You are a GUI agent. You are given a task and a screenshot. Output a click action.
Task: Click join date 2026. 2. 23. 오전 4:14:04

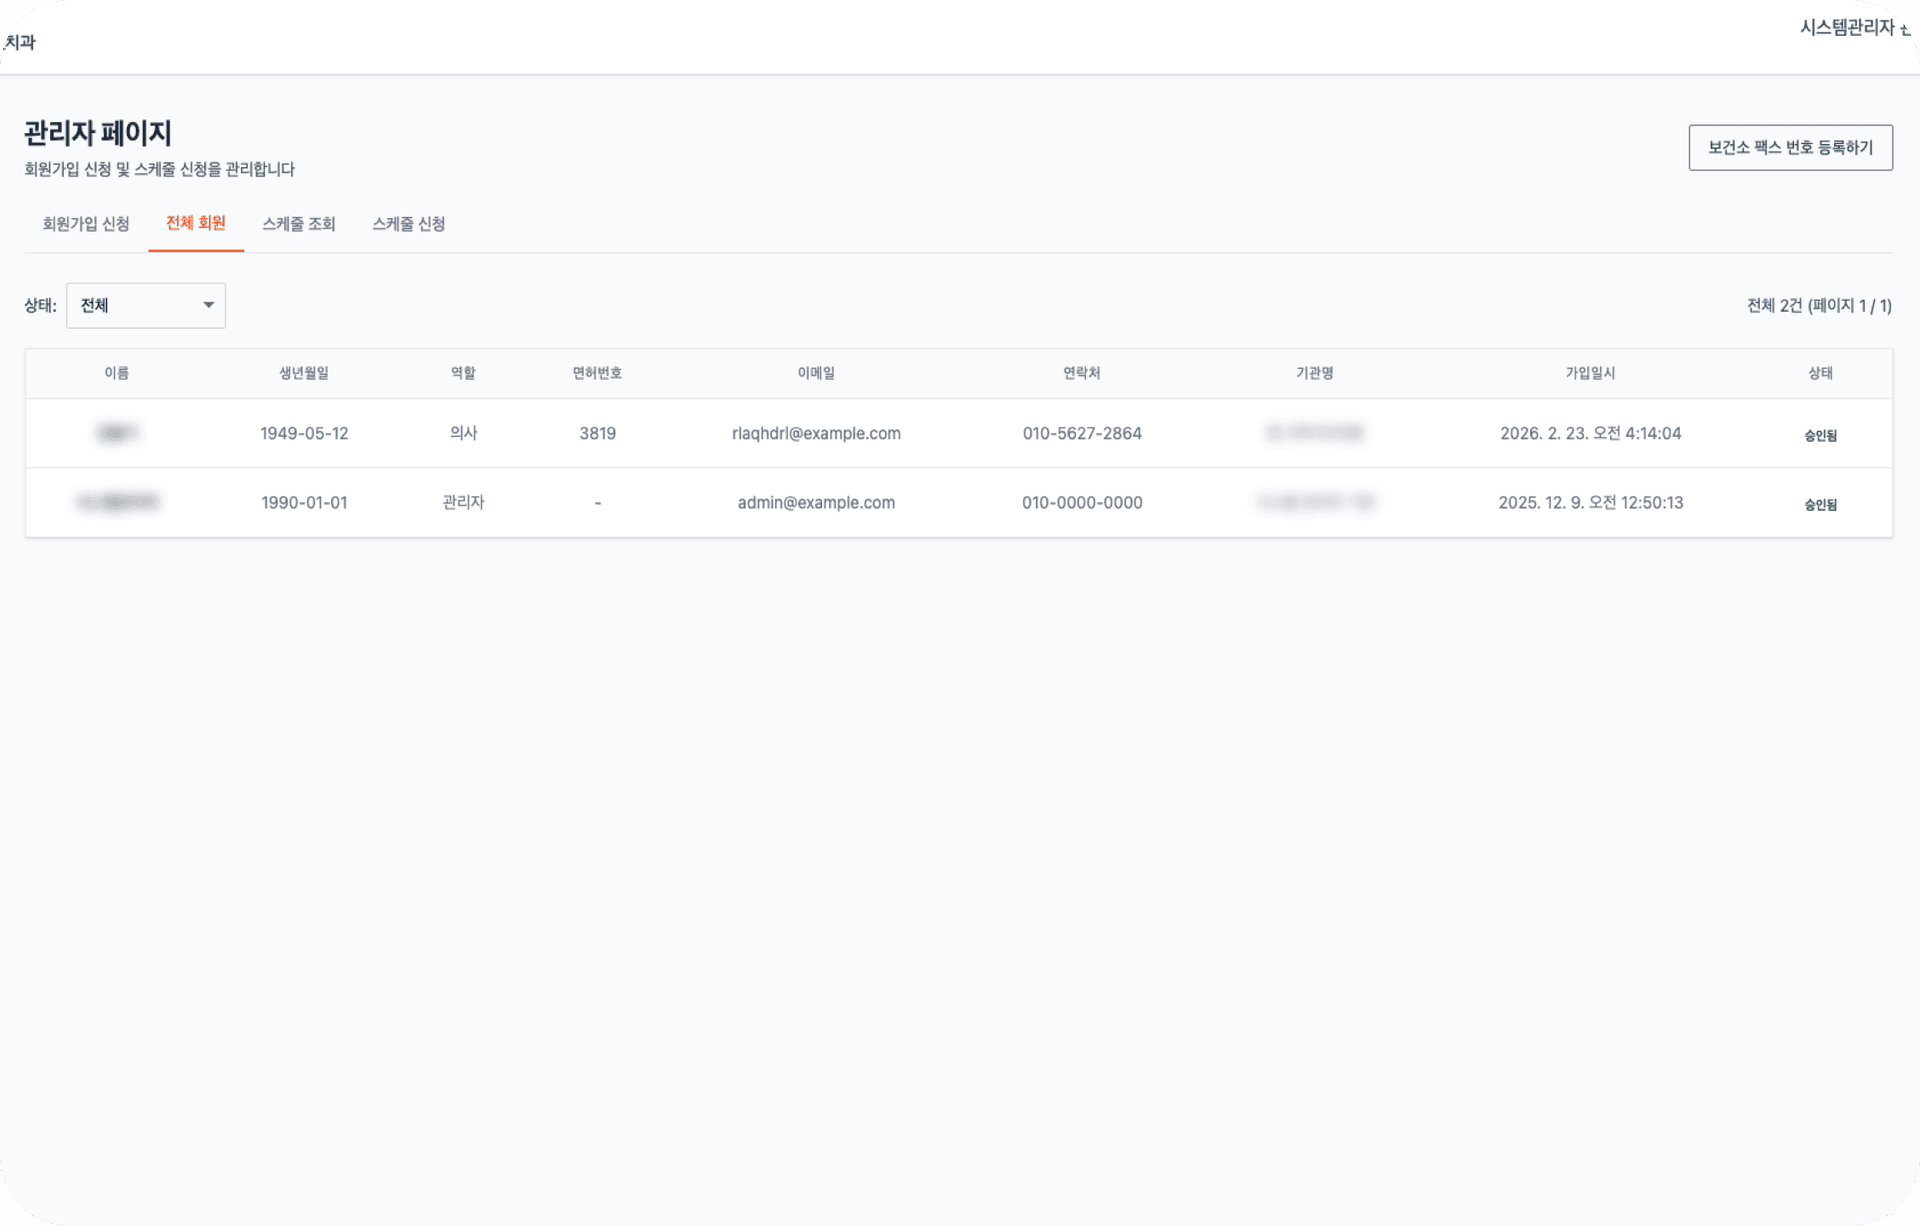[1590, 433]
